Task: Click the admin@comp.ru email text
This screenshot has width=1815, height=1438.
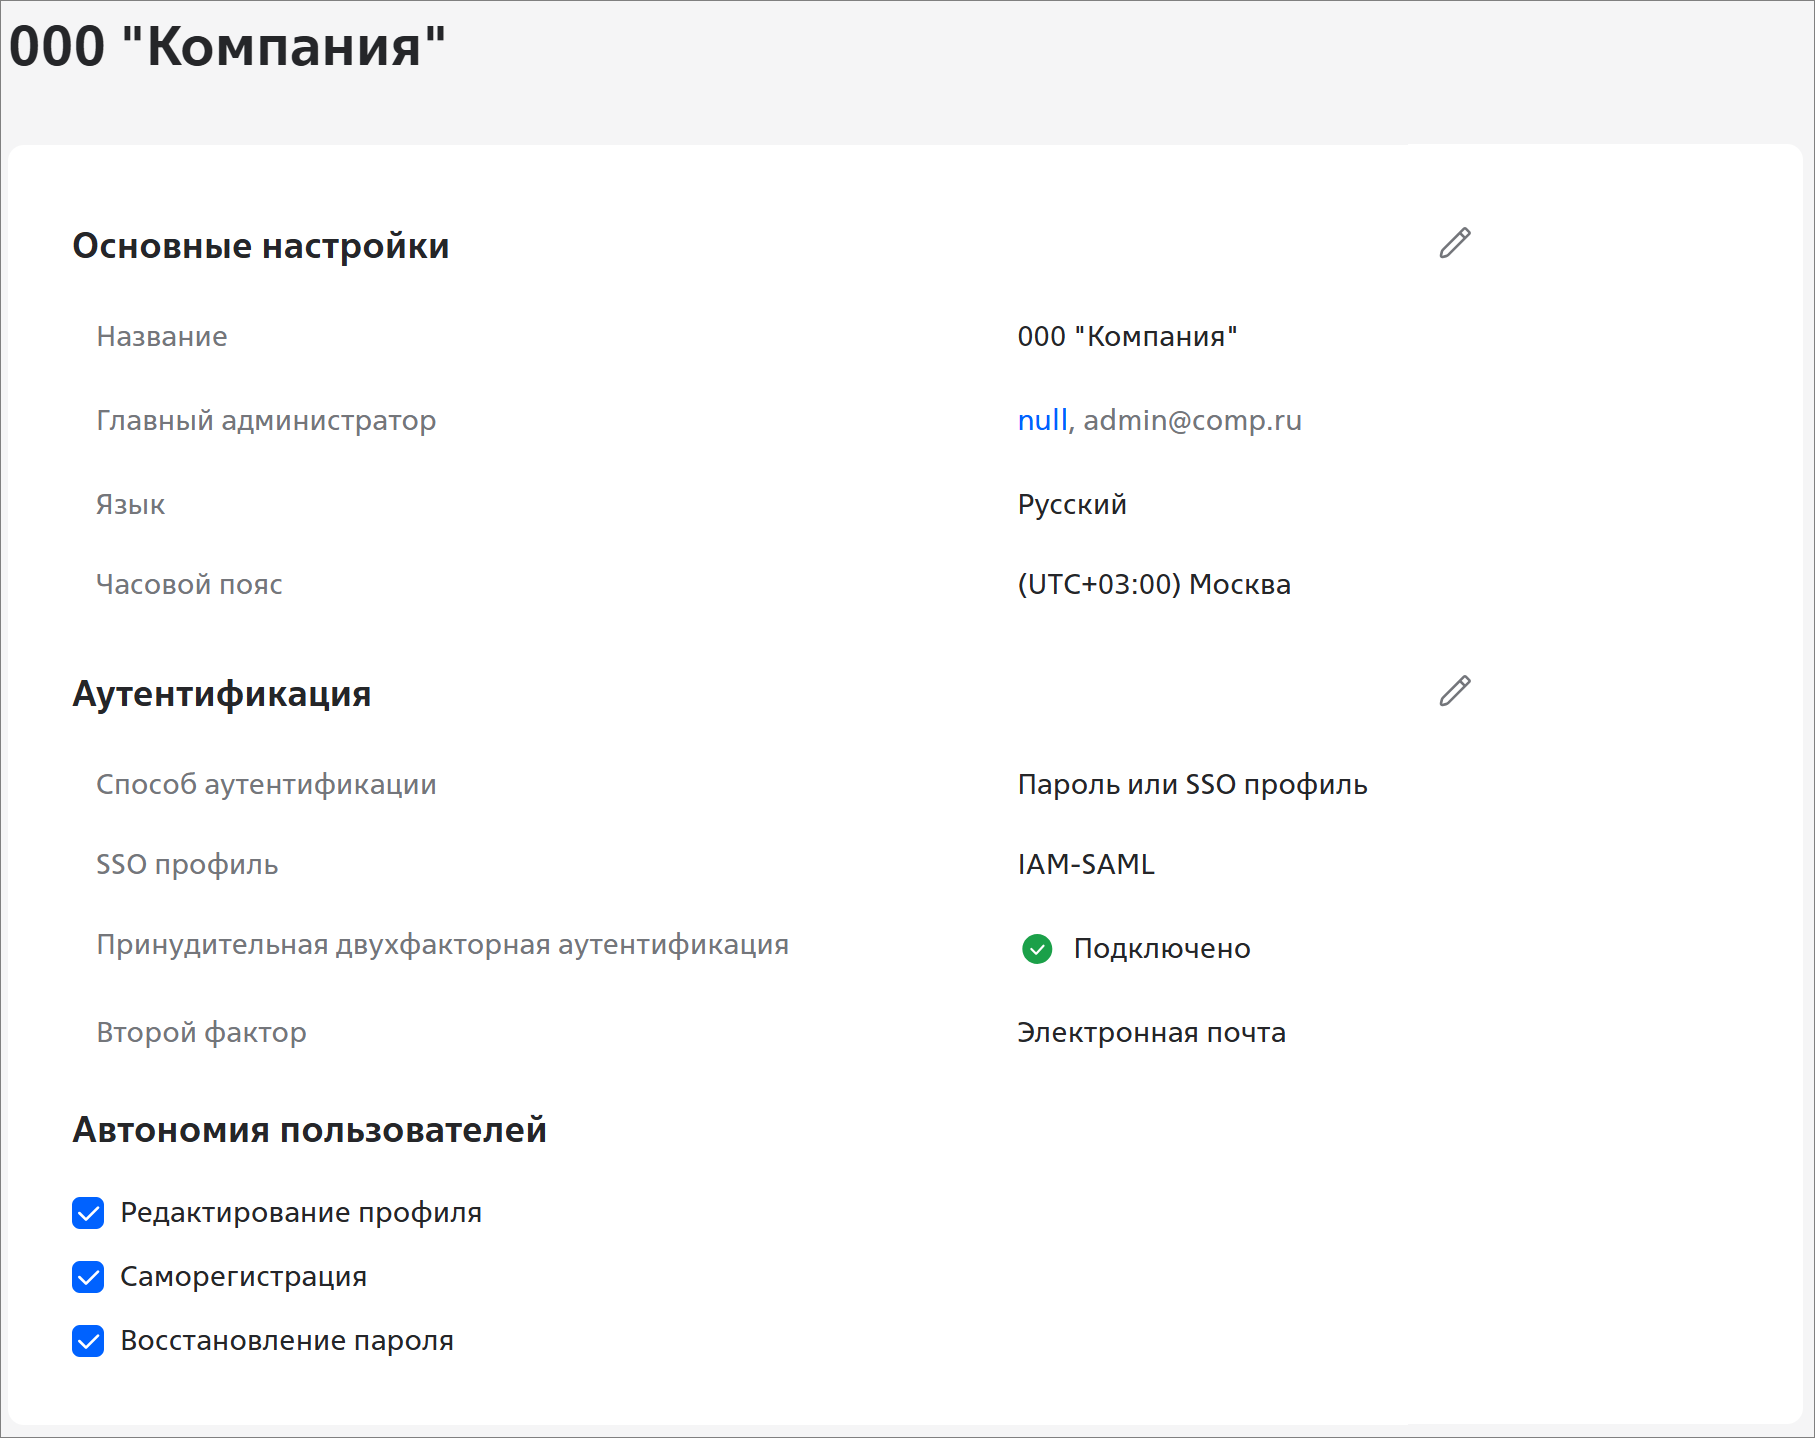Action: coord(1192,421)
